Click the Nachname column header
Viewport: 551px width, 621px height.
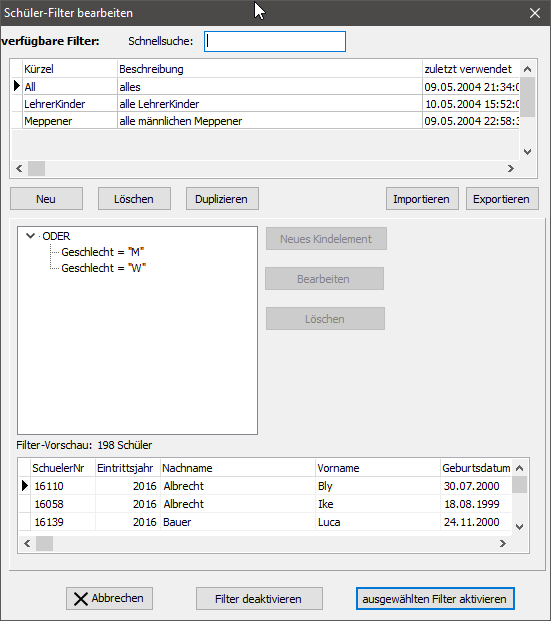238,468
